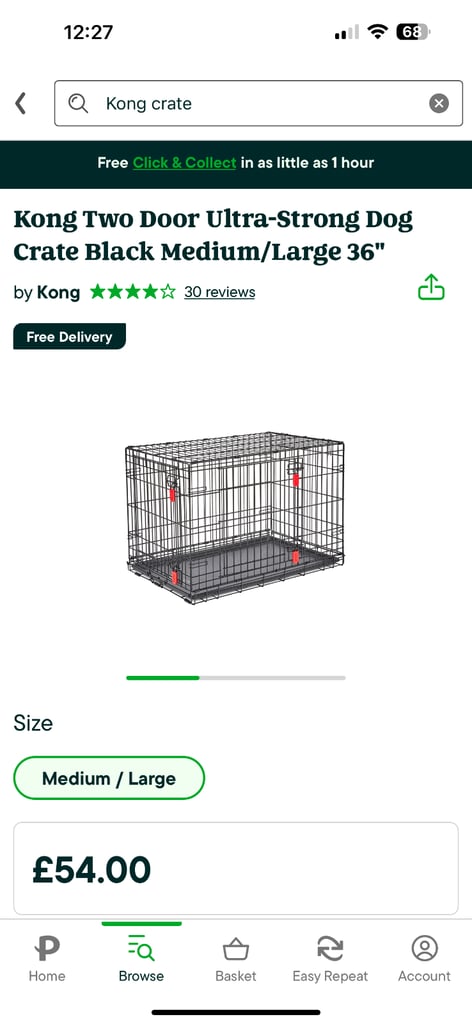Clear the search field with the X icon
This screenshot has height=1024, width=472.
439,103
